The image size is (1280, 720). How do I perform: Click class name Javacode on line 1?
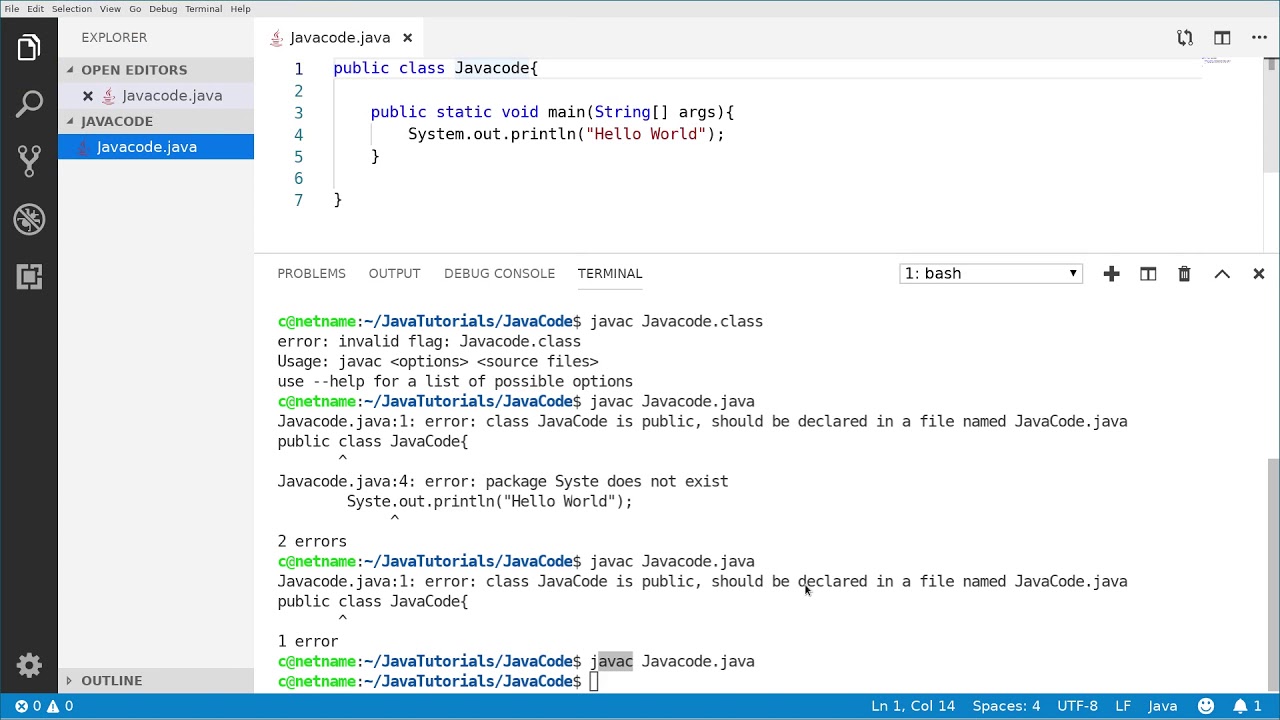(492, 68)
